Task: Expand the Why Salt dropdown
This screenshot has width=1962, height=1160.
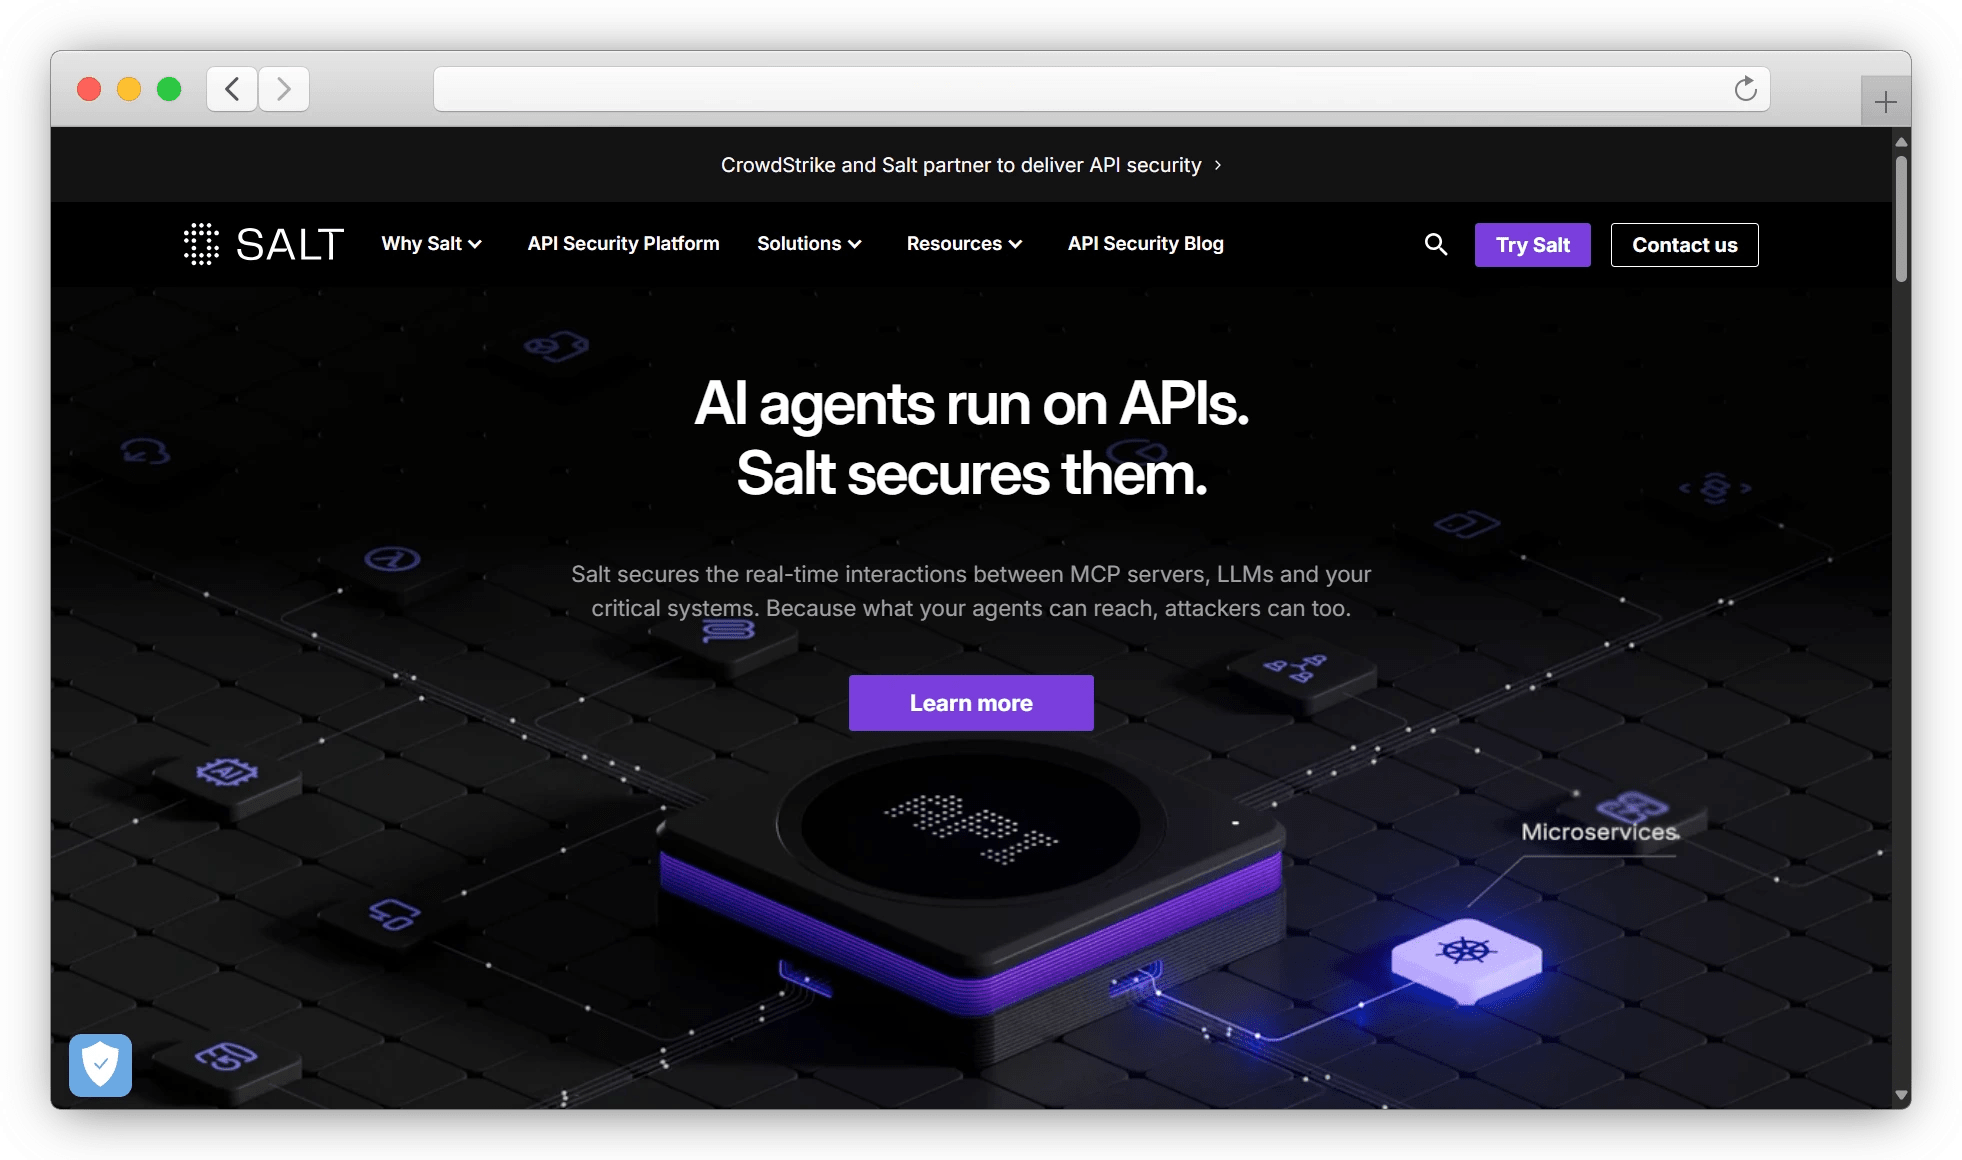Action: tap(431, 244)
